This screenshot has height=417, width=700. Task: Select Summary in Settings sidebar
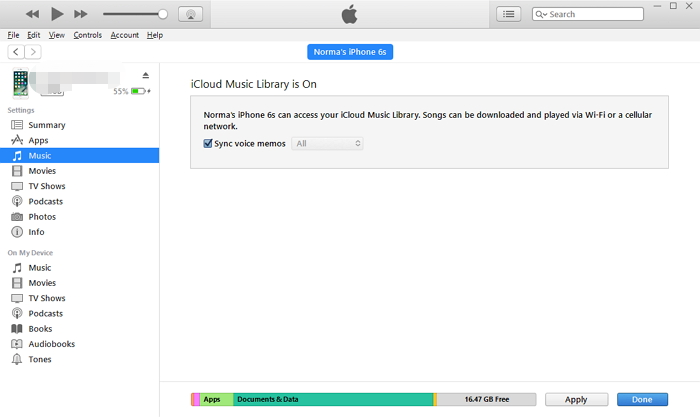tap(79, 125)
